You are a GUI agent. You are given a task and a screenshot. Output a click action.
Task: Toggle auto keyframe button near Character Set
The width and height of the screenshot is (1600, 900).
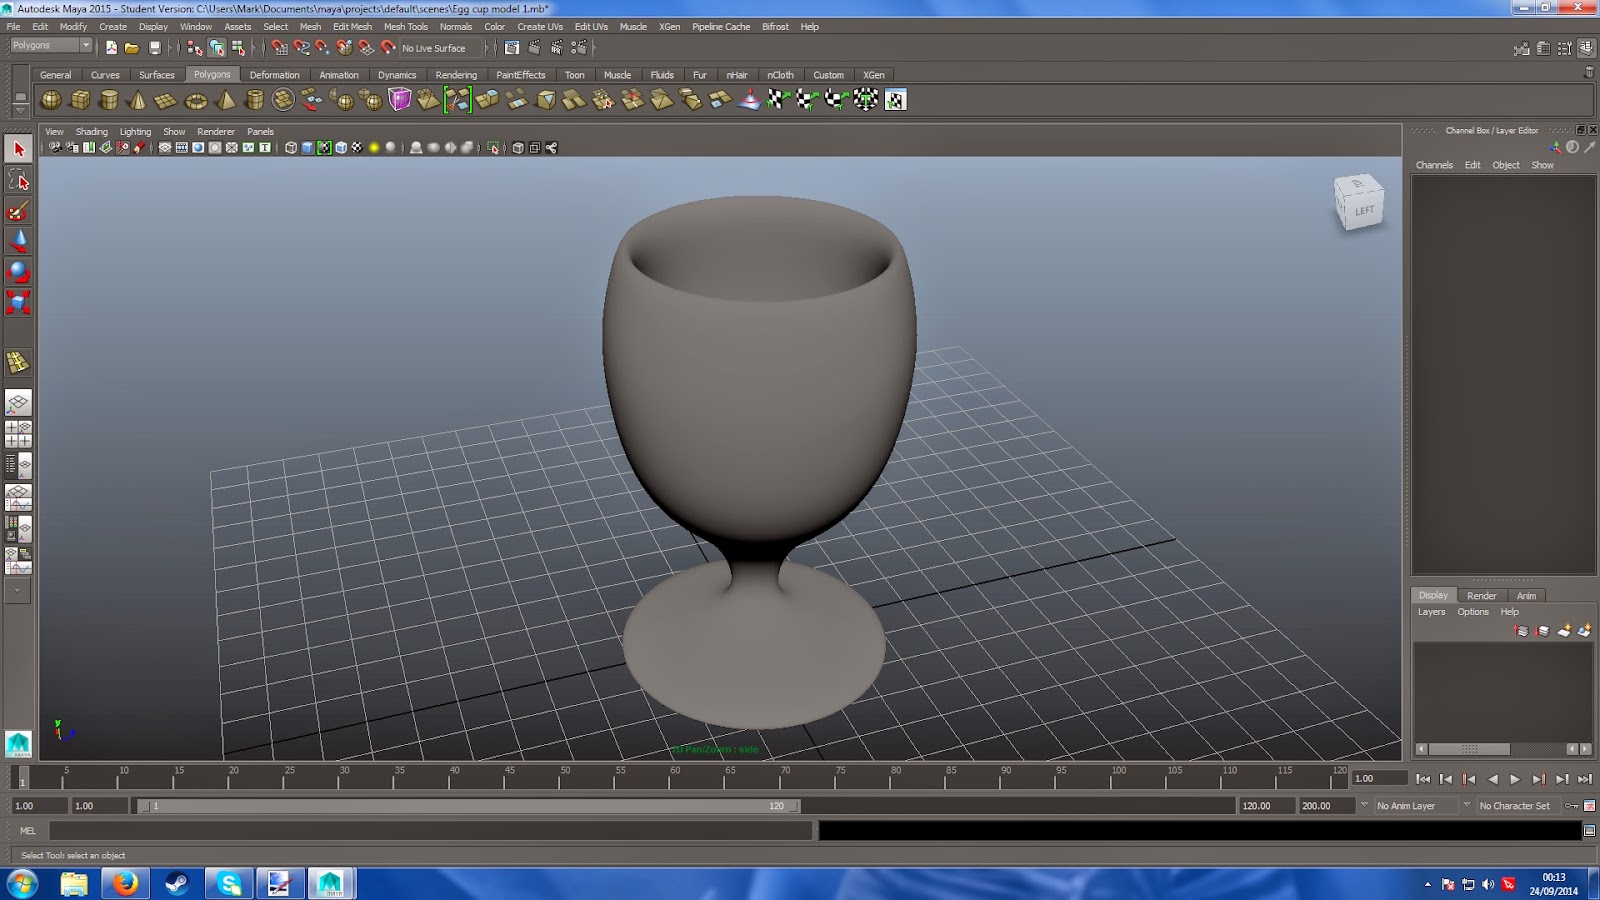pyautogui.click(x=1572, y=806)
